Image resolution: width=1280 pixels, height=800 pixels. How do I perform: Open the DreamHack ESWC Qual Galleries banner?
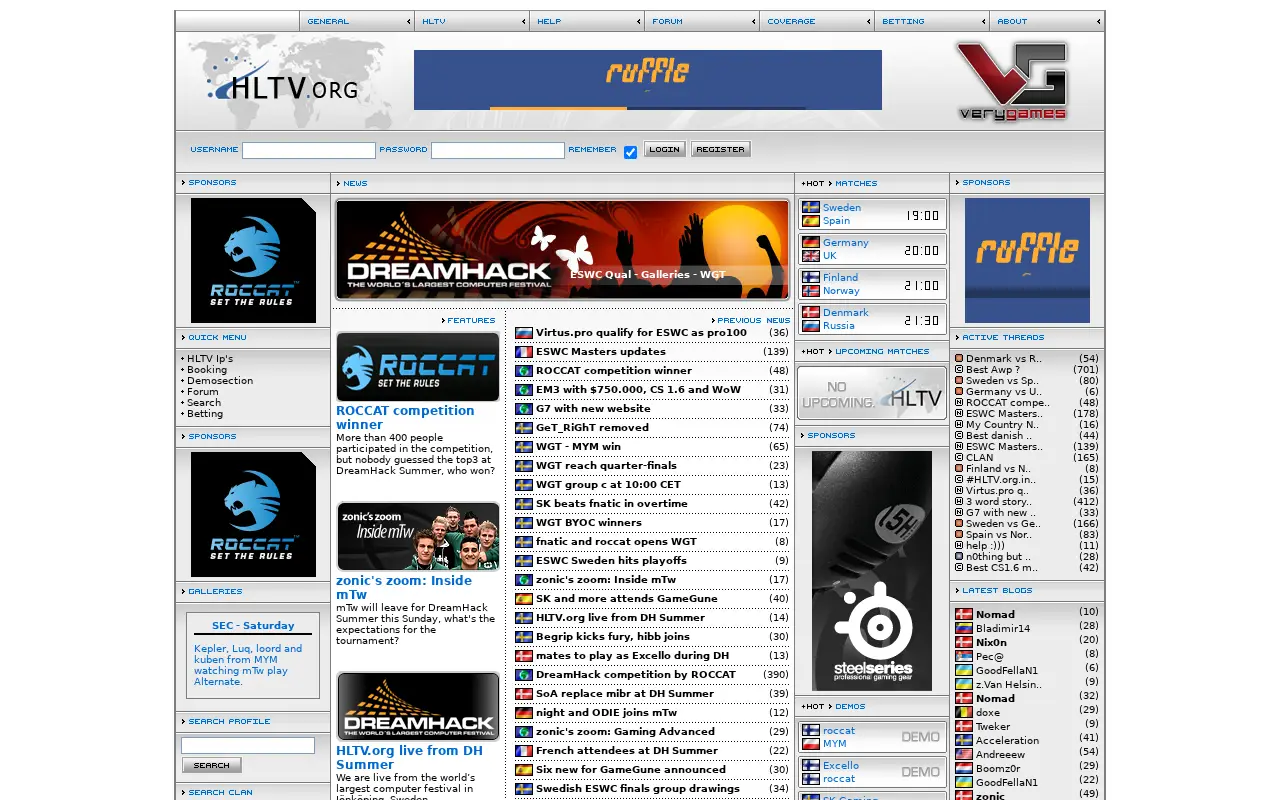pyautogui.click(x=562, y=249)
